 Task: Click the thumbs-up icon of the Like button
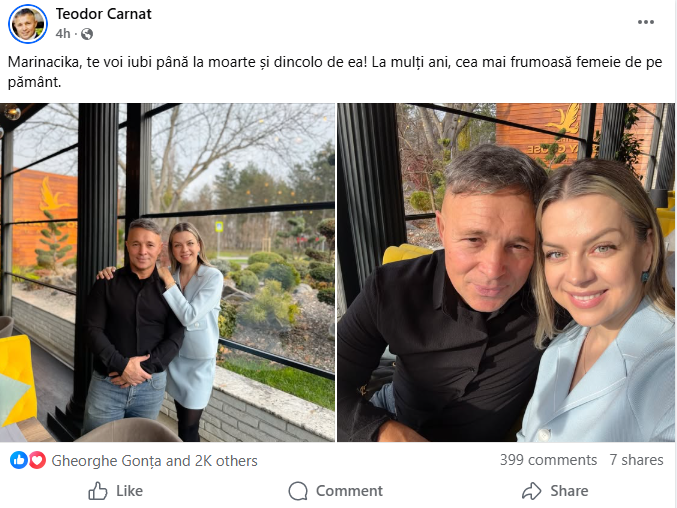98,491
